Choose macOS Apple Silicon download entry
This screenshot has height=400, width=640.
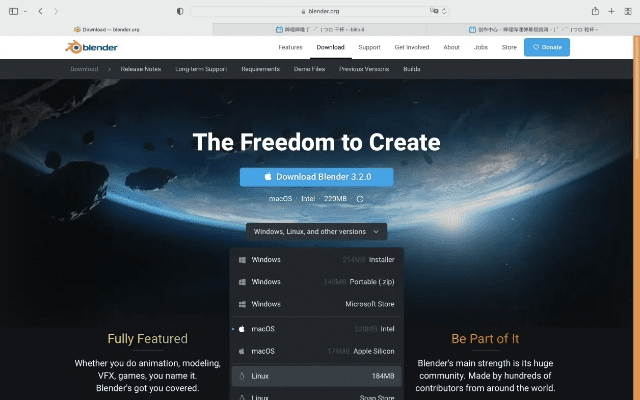coord(316,351)
